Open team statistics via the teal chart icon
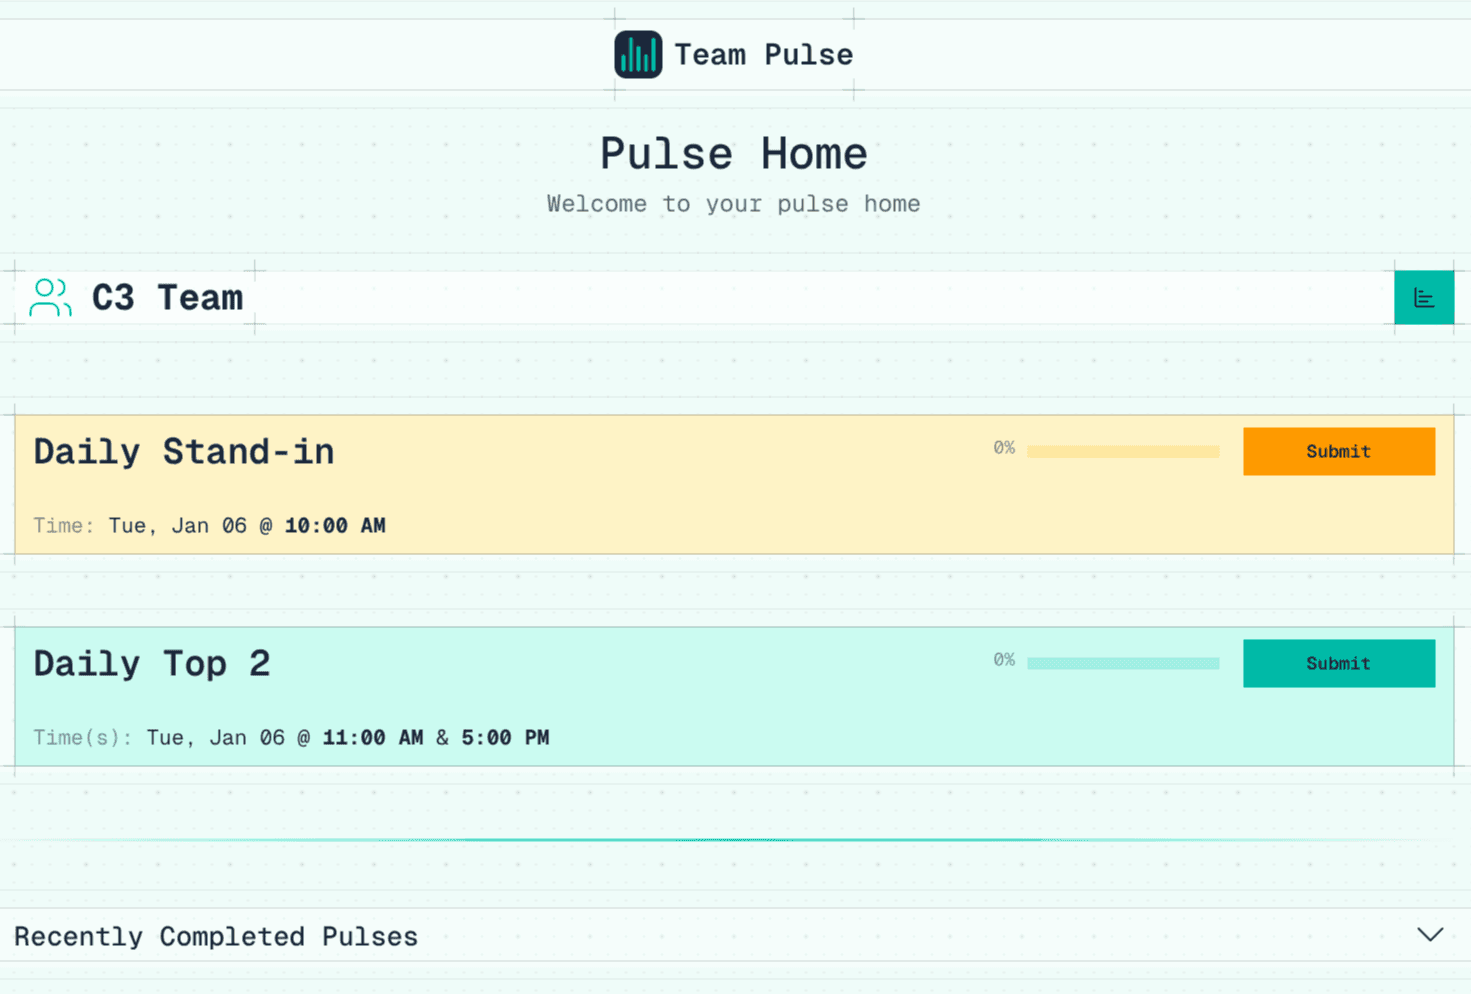1471x994 pixels. tap(1423, 297)
